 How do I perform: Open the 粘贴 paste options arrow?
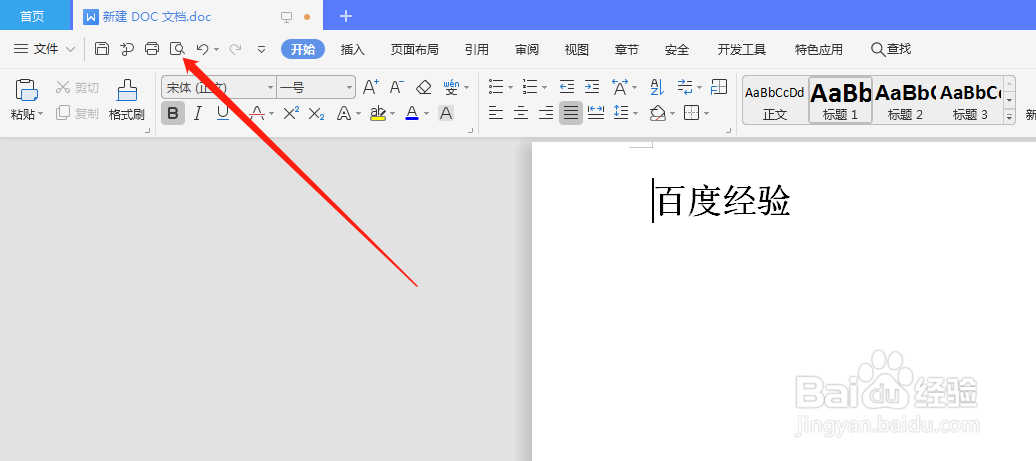(x=40, y=114)
